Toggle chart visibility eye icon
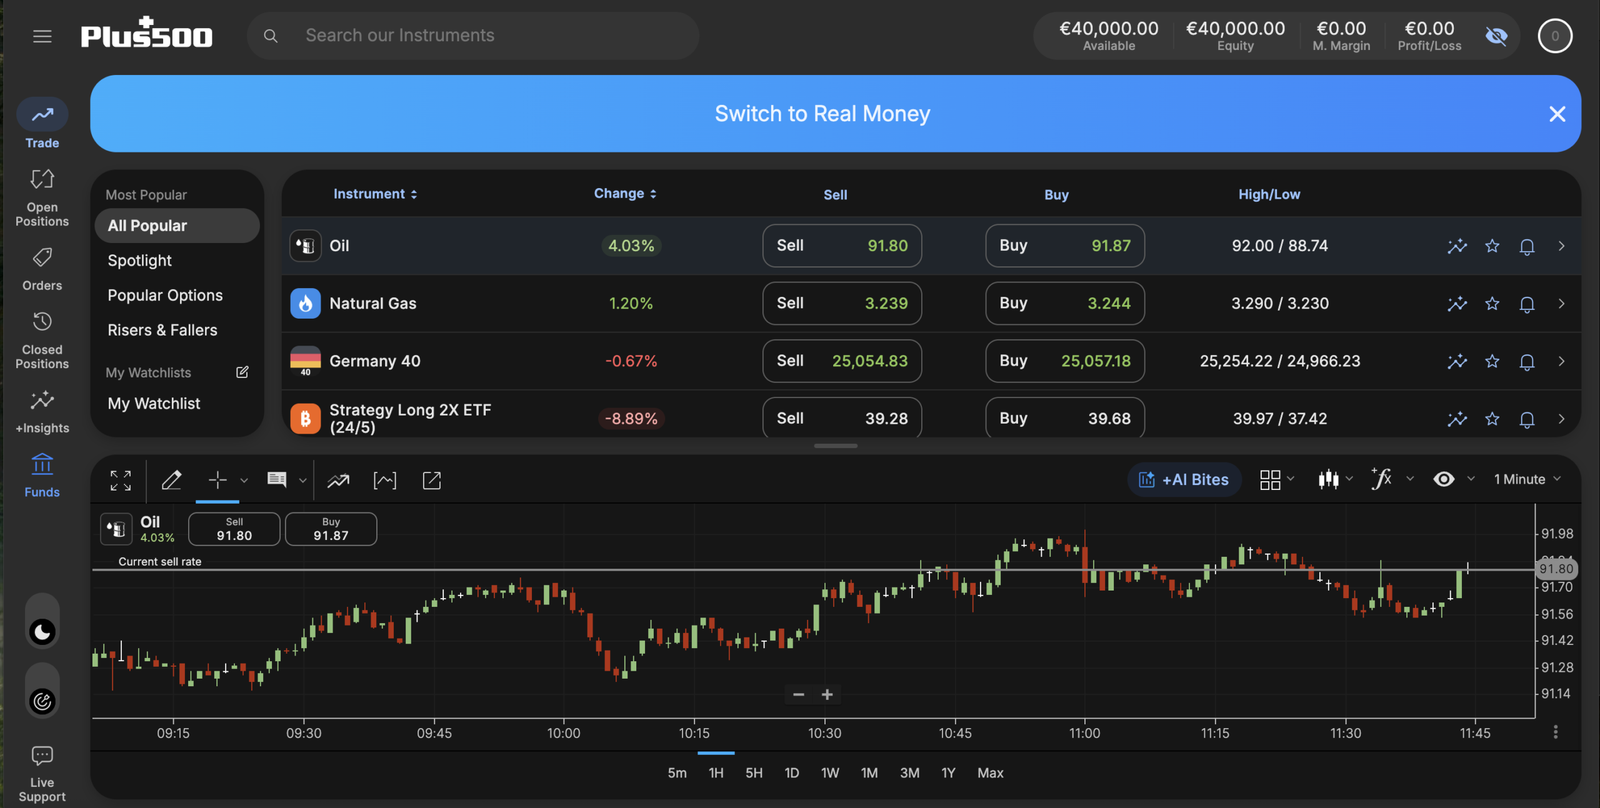The image size is (1600, 808). coord(1443,480)
